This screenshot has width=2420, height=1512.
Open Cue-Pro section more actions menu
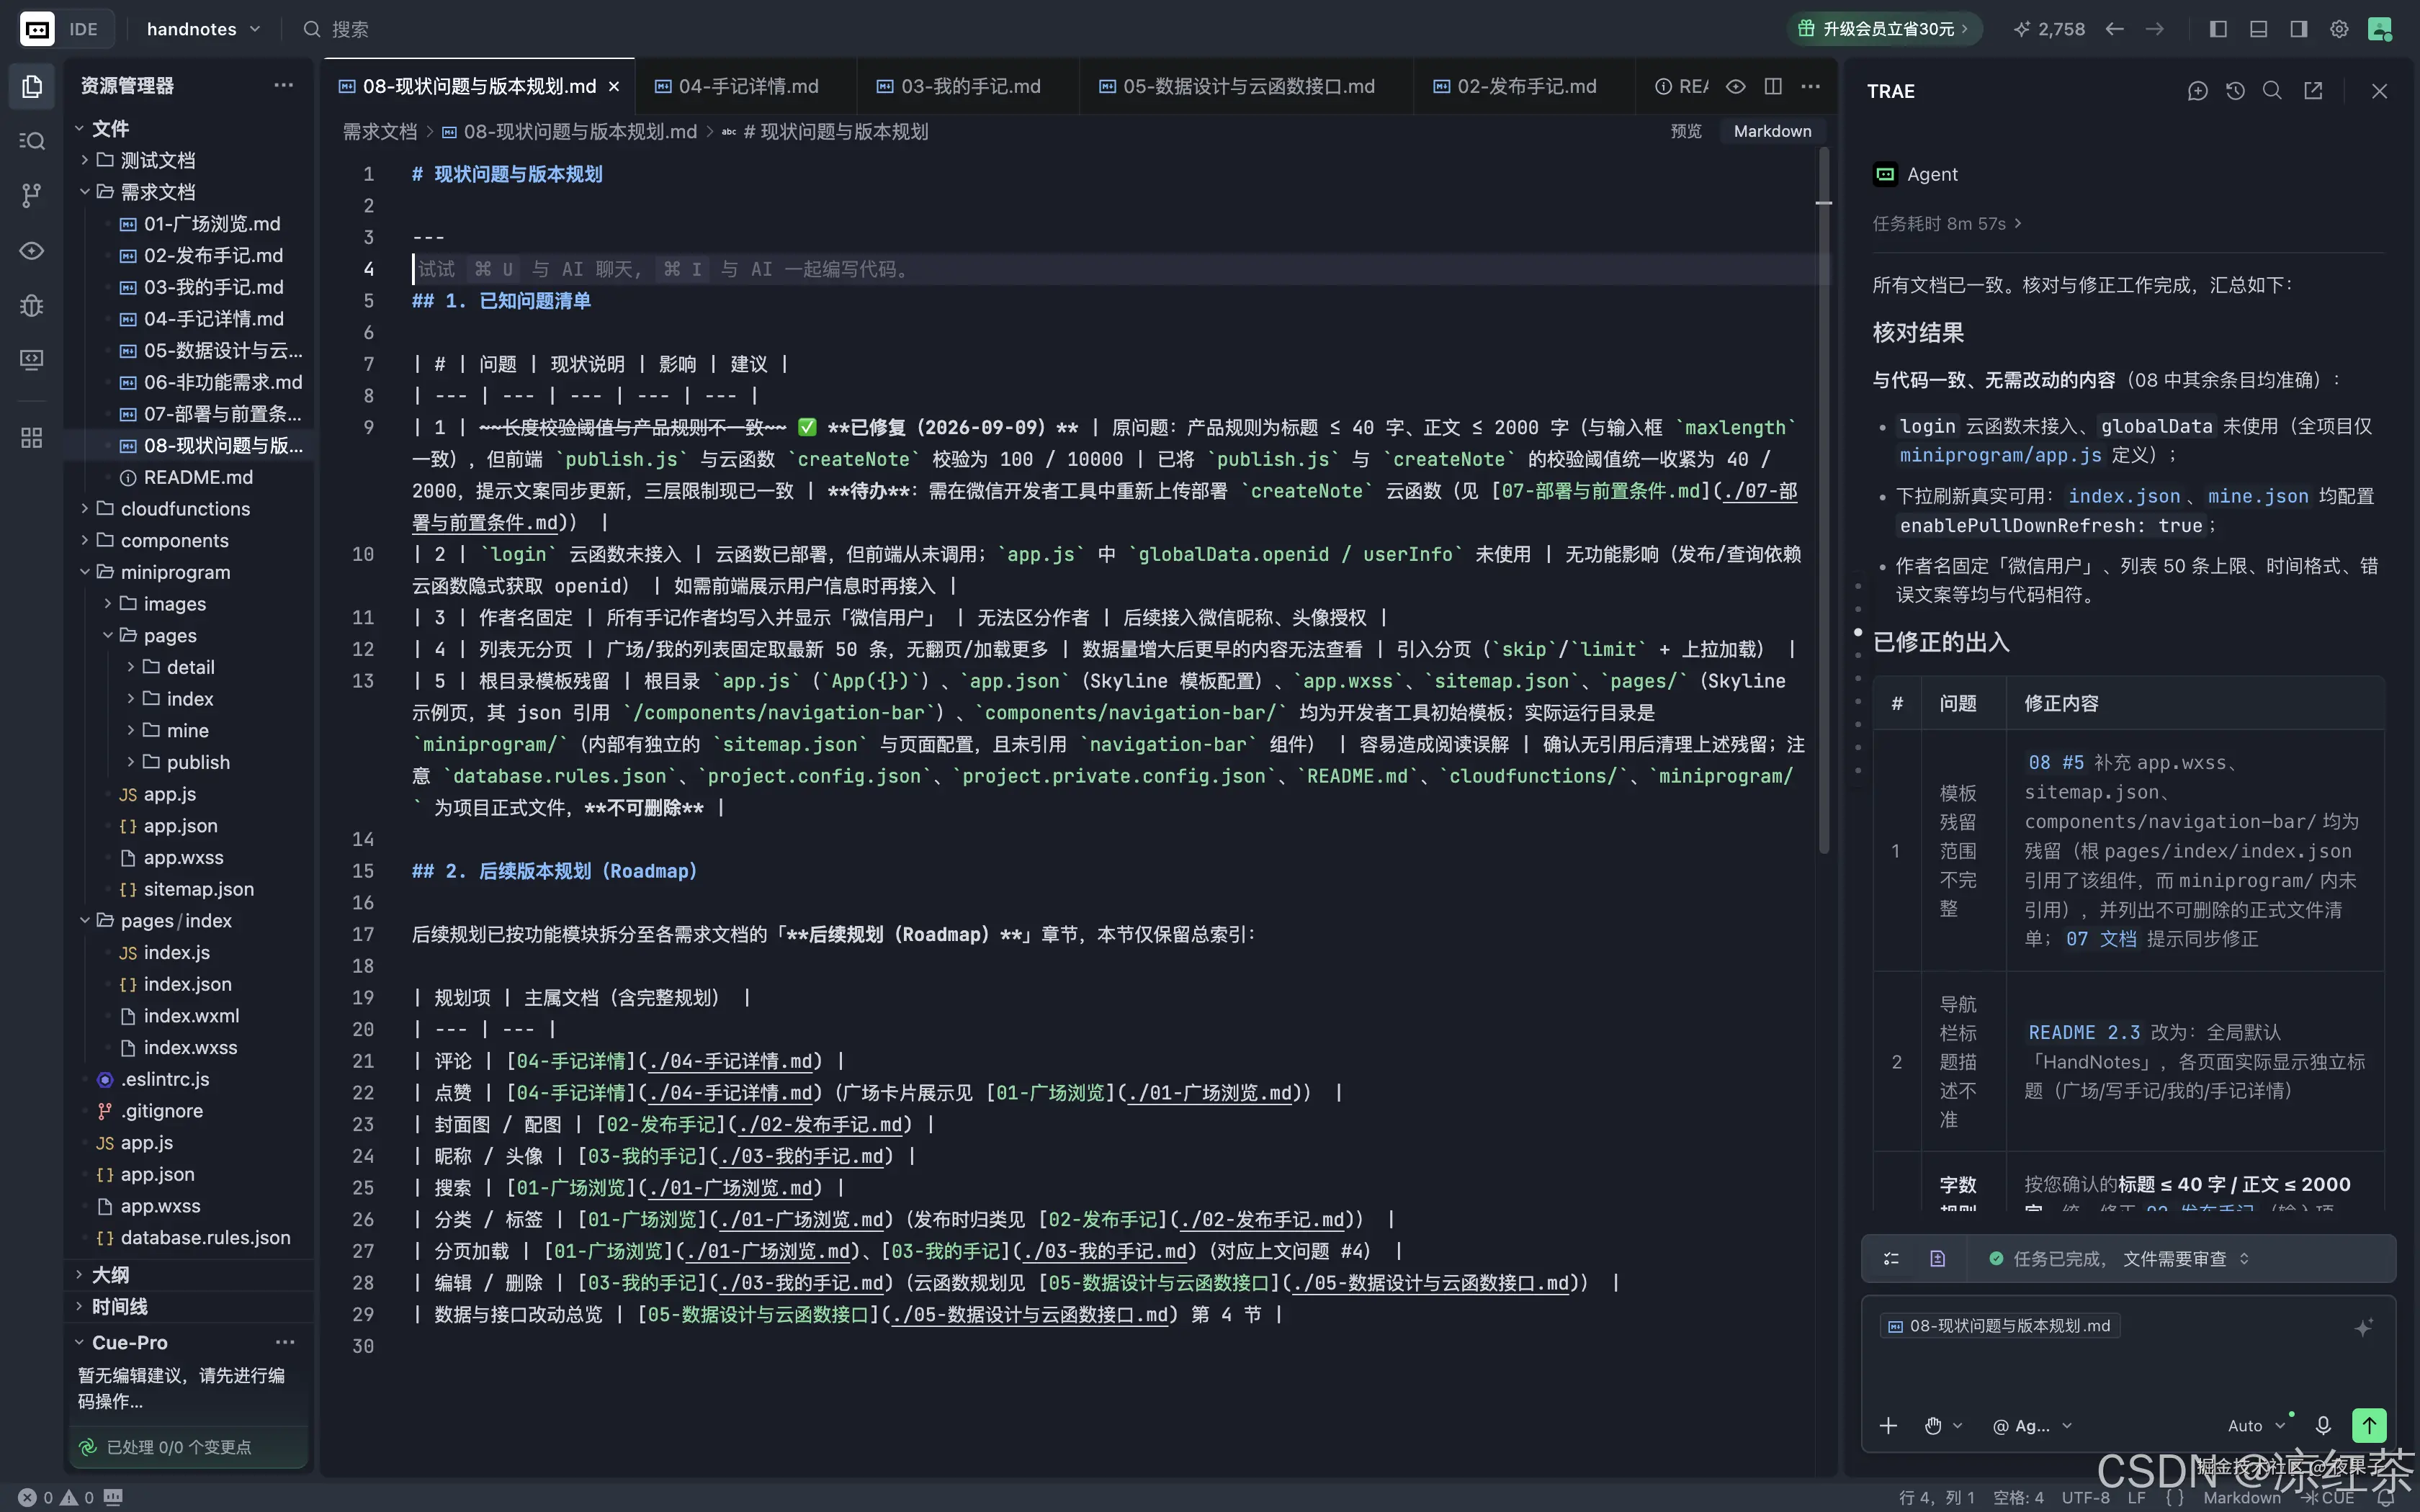285,1342
